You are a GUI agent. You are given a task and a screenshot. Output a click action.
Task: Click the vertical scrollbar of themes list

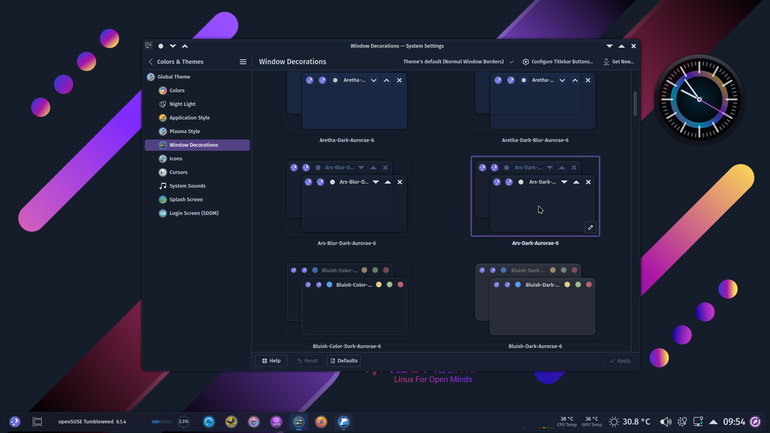click(635, 104)
